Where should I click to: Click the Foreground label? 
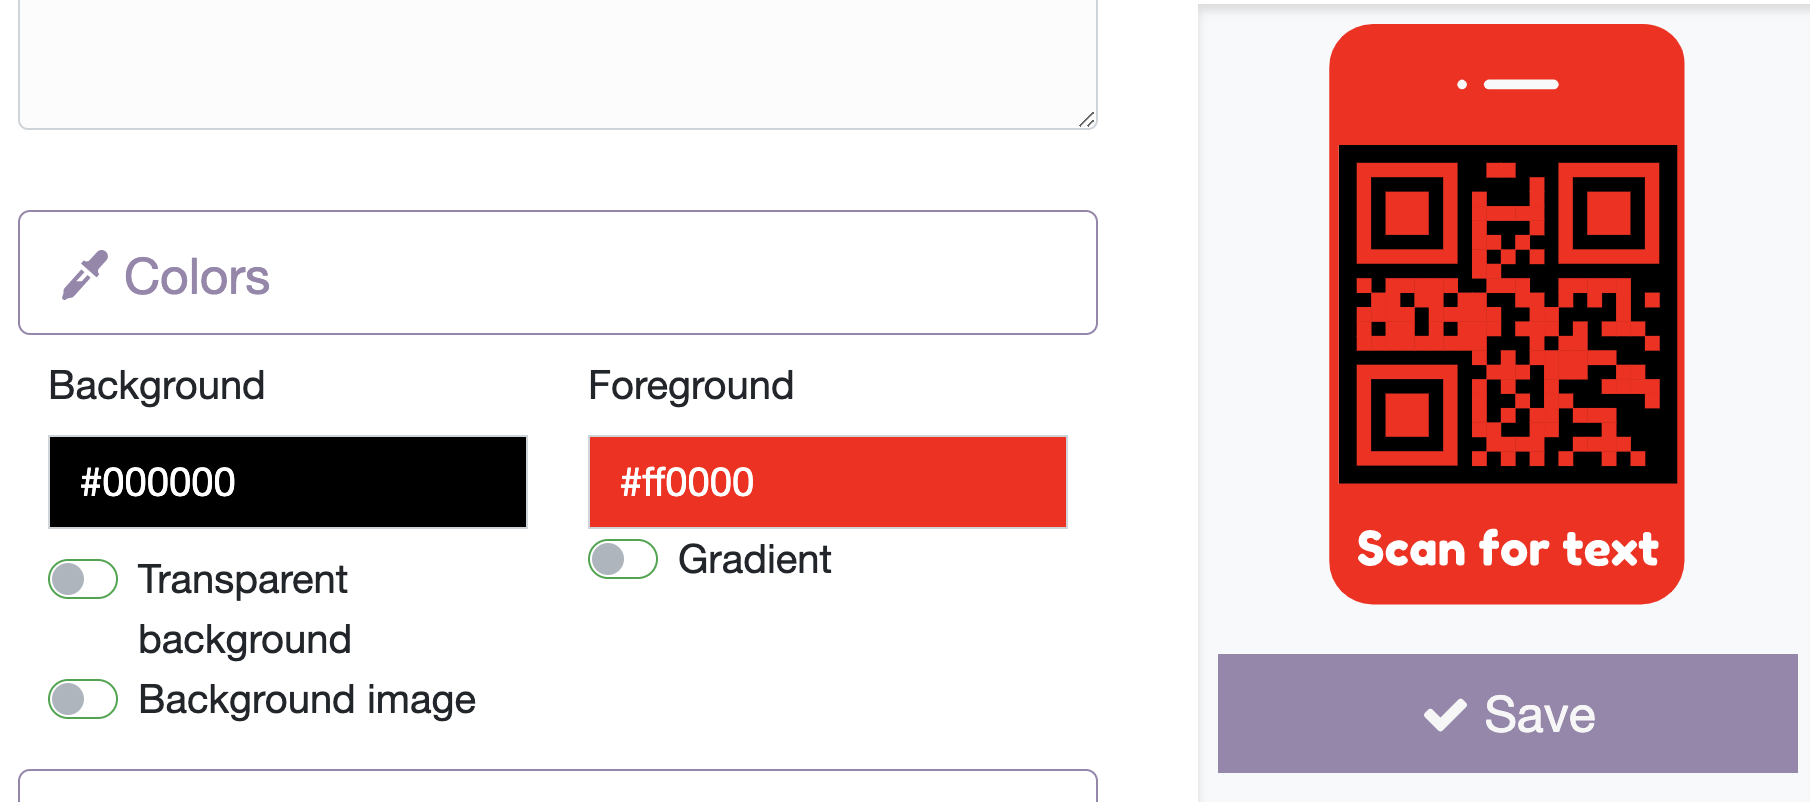click(x=690, y=386)
